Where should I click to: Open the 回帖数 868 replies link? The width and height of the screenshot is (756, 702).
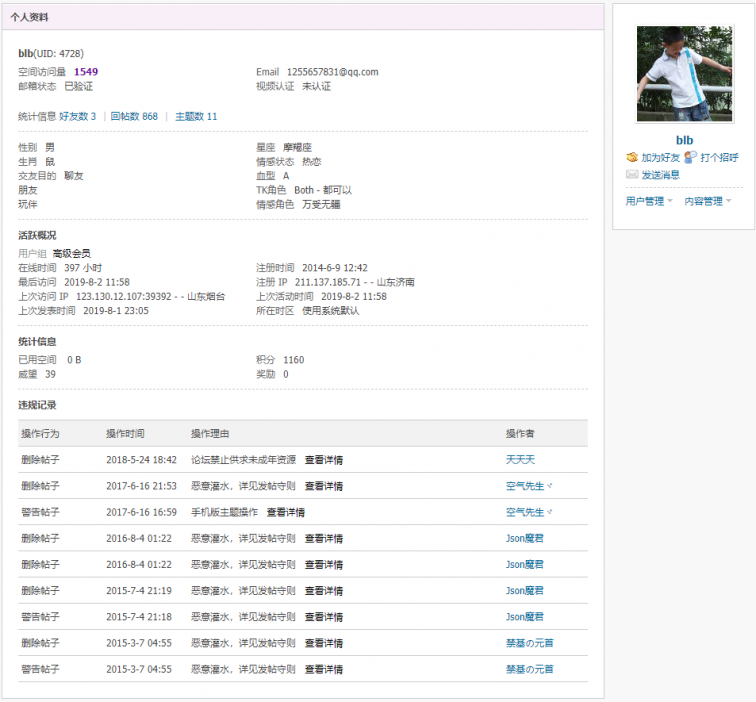click(x=134, y=117)
